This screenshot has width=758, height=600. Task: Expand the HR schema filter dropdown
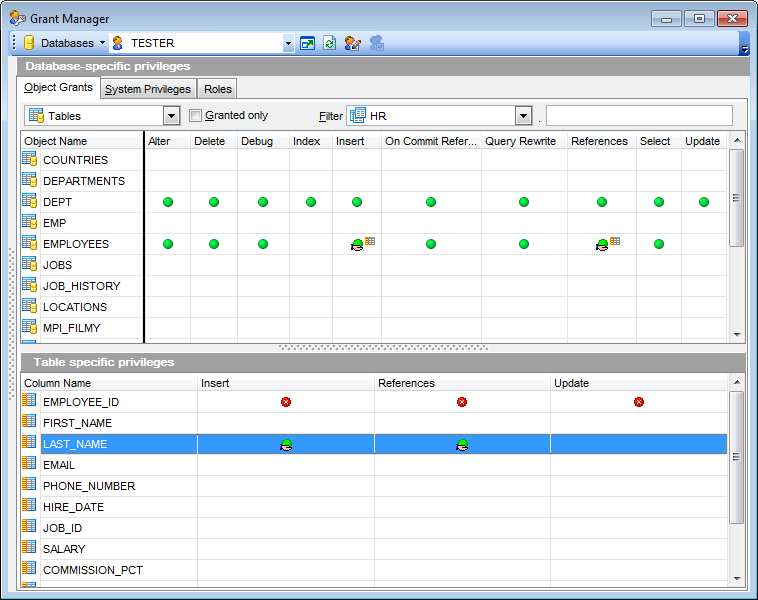pos(524,116)
